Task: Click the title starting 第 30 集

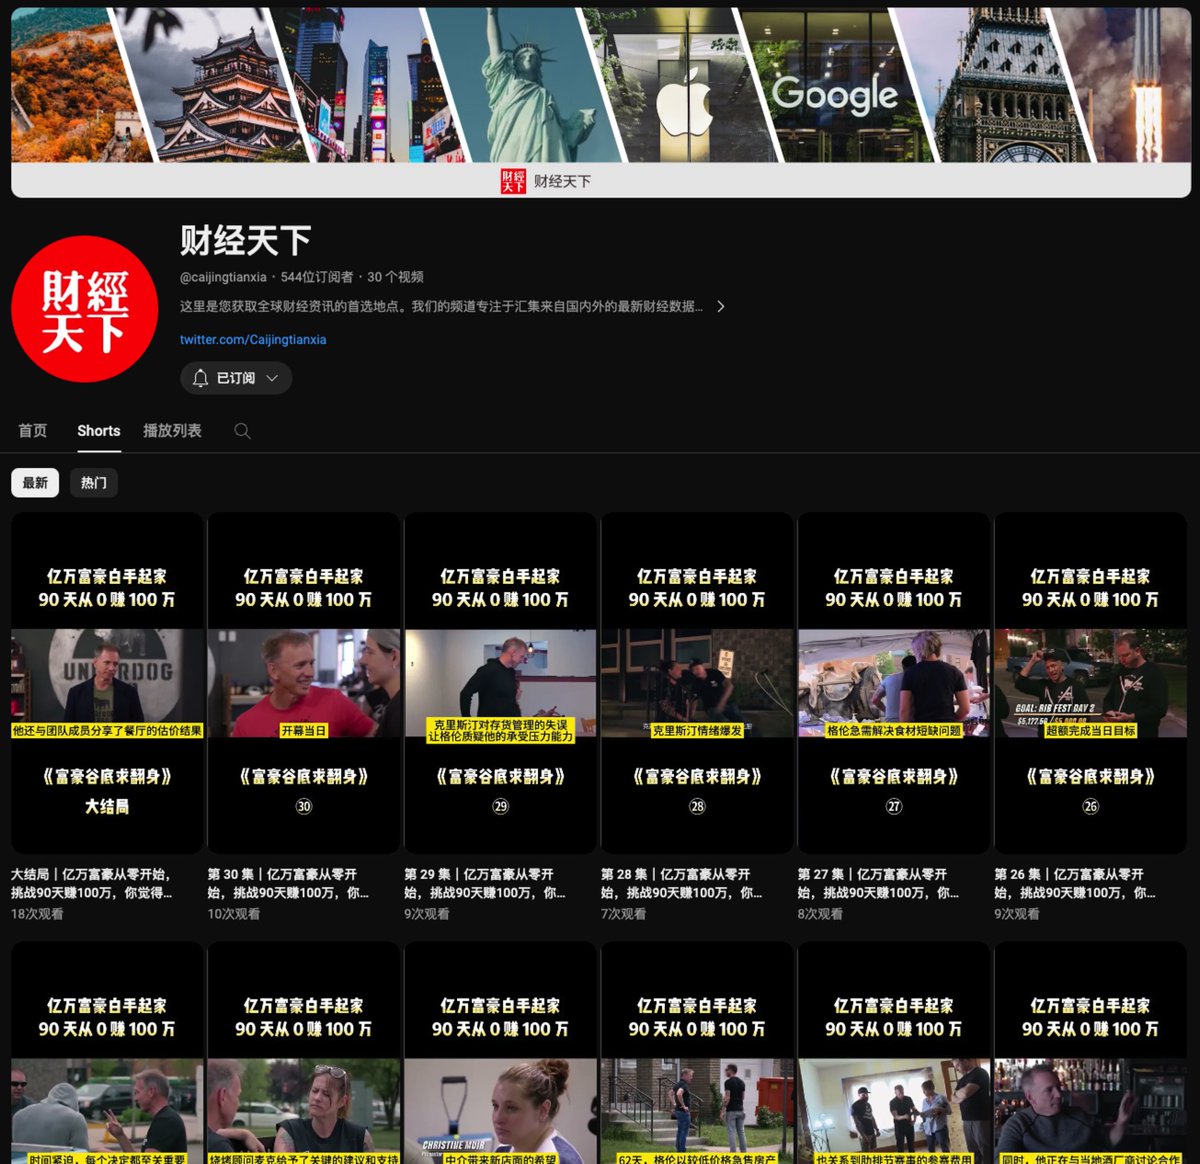Action: (288, 883)
